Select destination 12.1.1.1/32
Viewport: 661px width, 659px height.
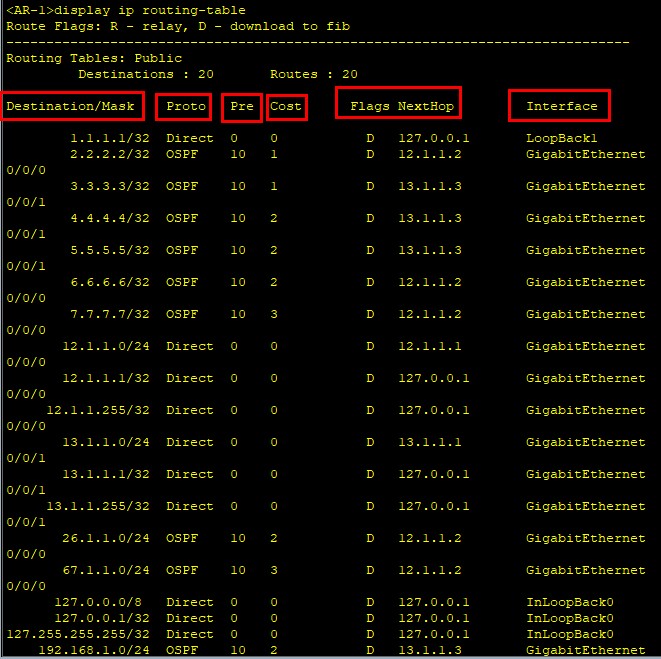tap(106, 379)
